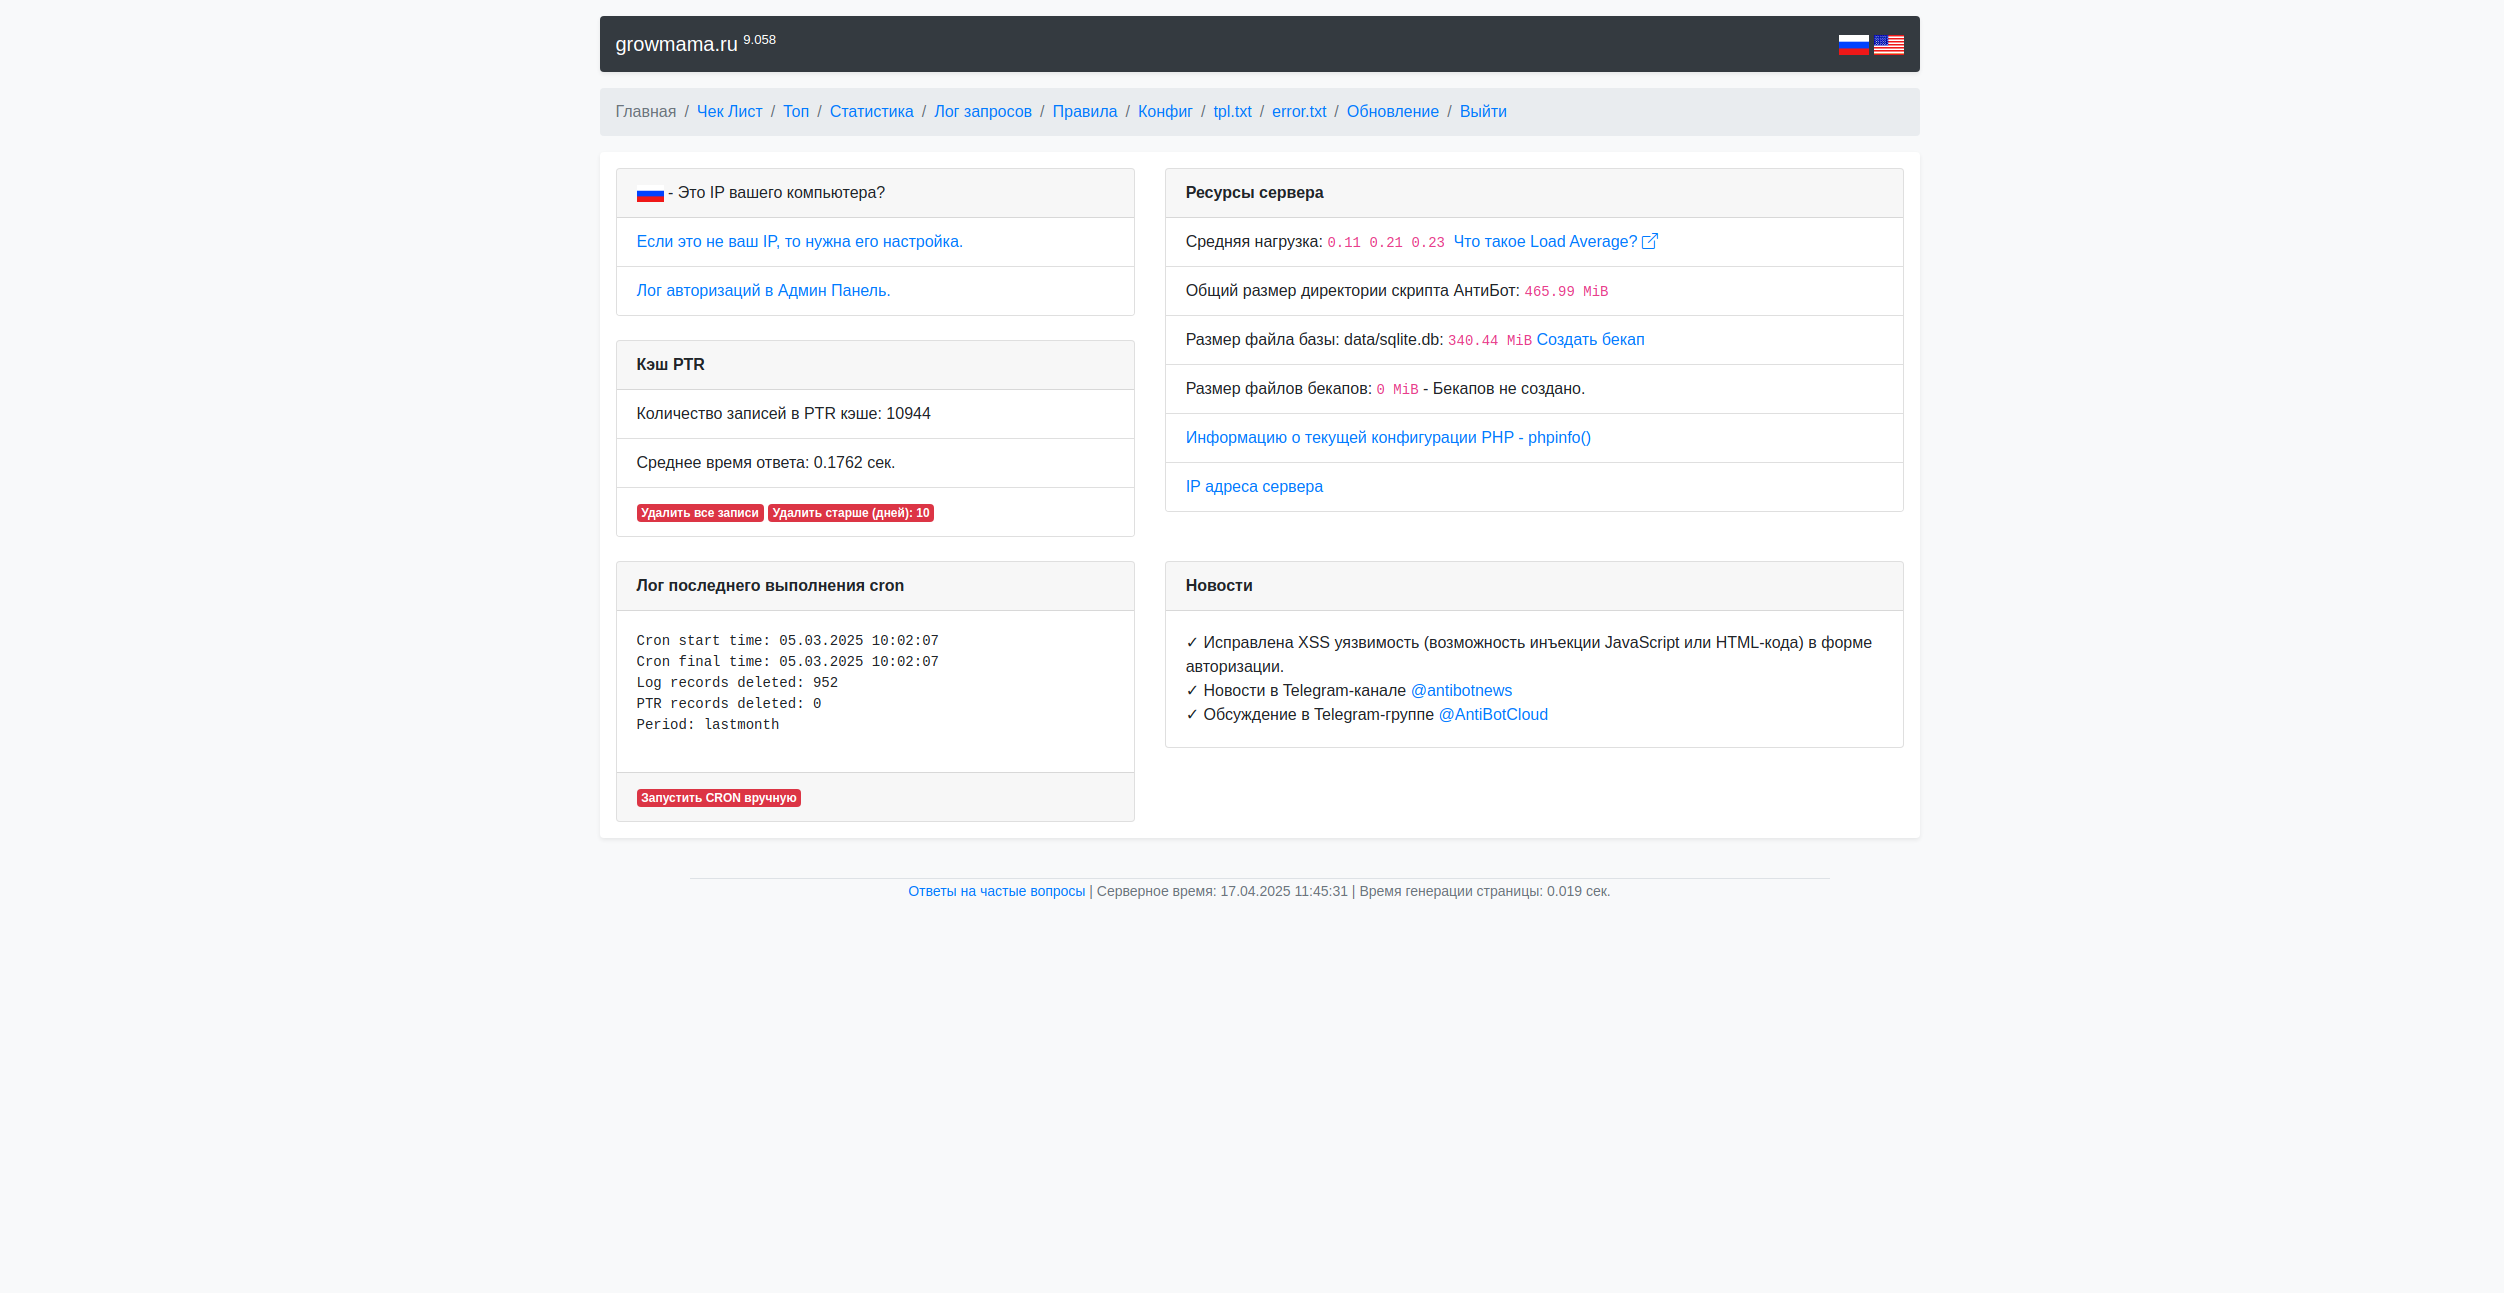This screenshot has height=1293, width=2504.
Task: Click the Выйти logout link
Action: pyautogui.click(x=1482, y=112)
